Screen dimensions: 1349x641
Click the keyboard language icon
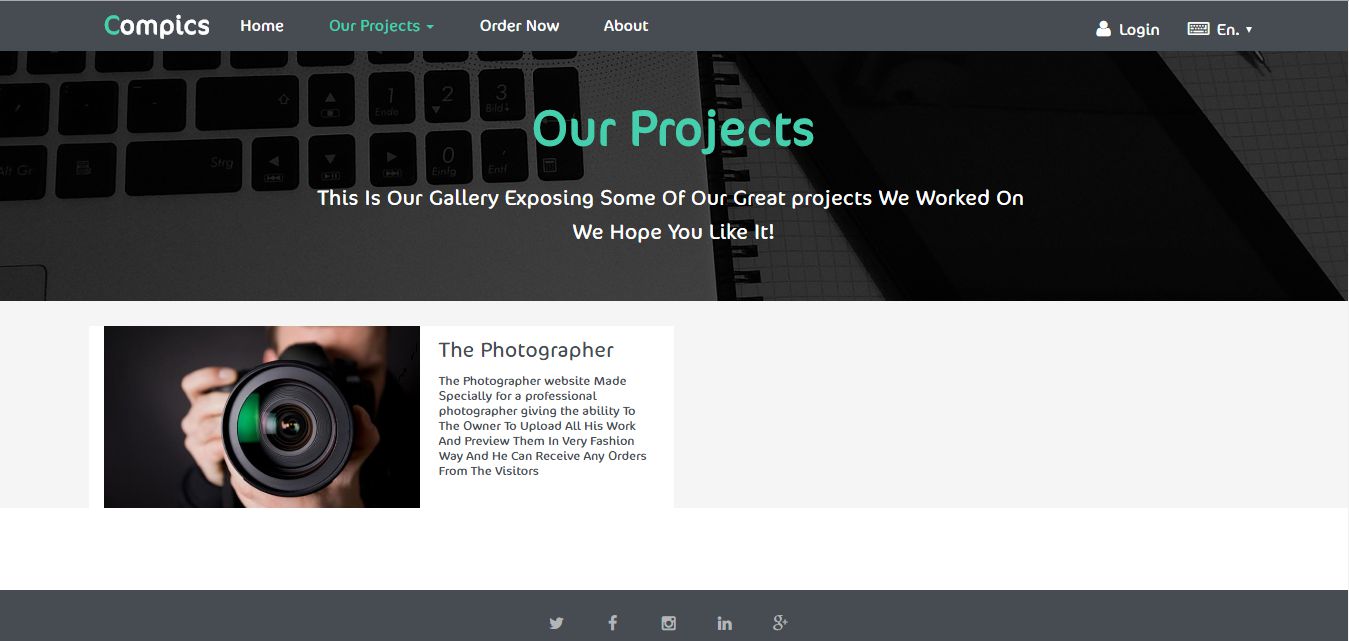pyautogui.click(x=1198, y=29)
